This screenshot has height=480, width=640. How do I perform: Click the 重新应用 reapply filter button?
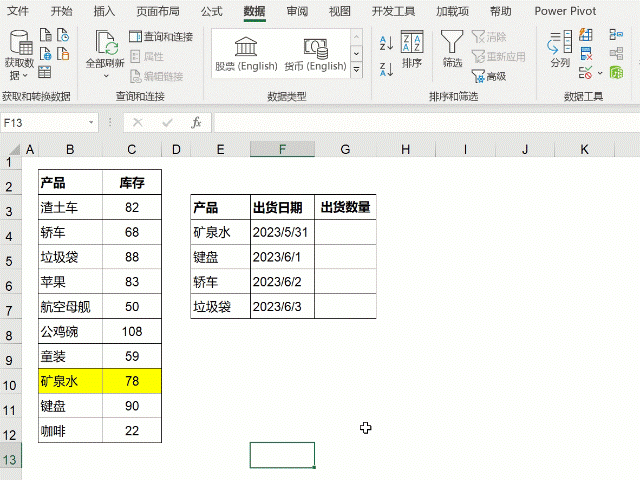[499, 56]
